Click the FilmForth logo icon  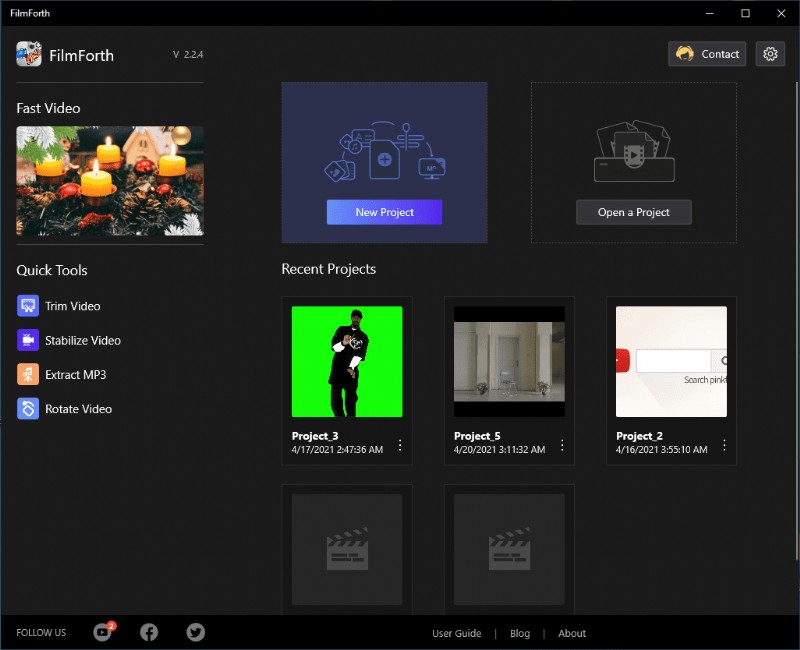click(29, 54)
